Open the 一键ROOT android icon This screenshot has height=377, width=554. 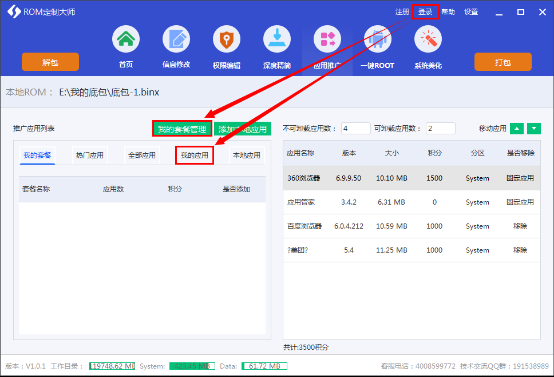[377, 39]
